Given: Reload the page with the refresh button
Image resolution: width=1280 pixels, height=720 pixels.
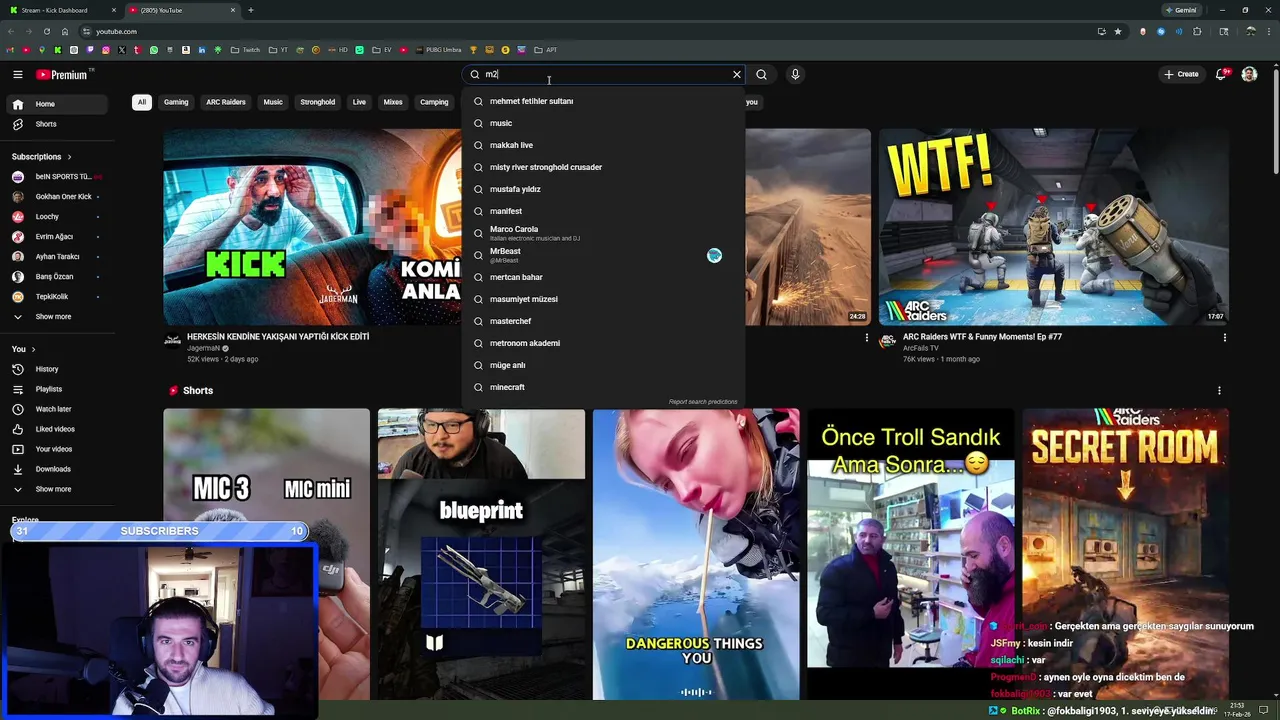Looking at the screenshot, I should point(46,31).
